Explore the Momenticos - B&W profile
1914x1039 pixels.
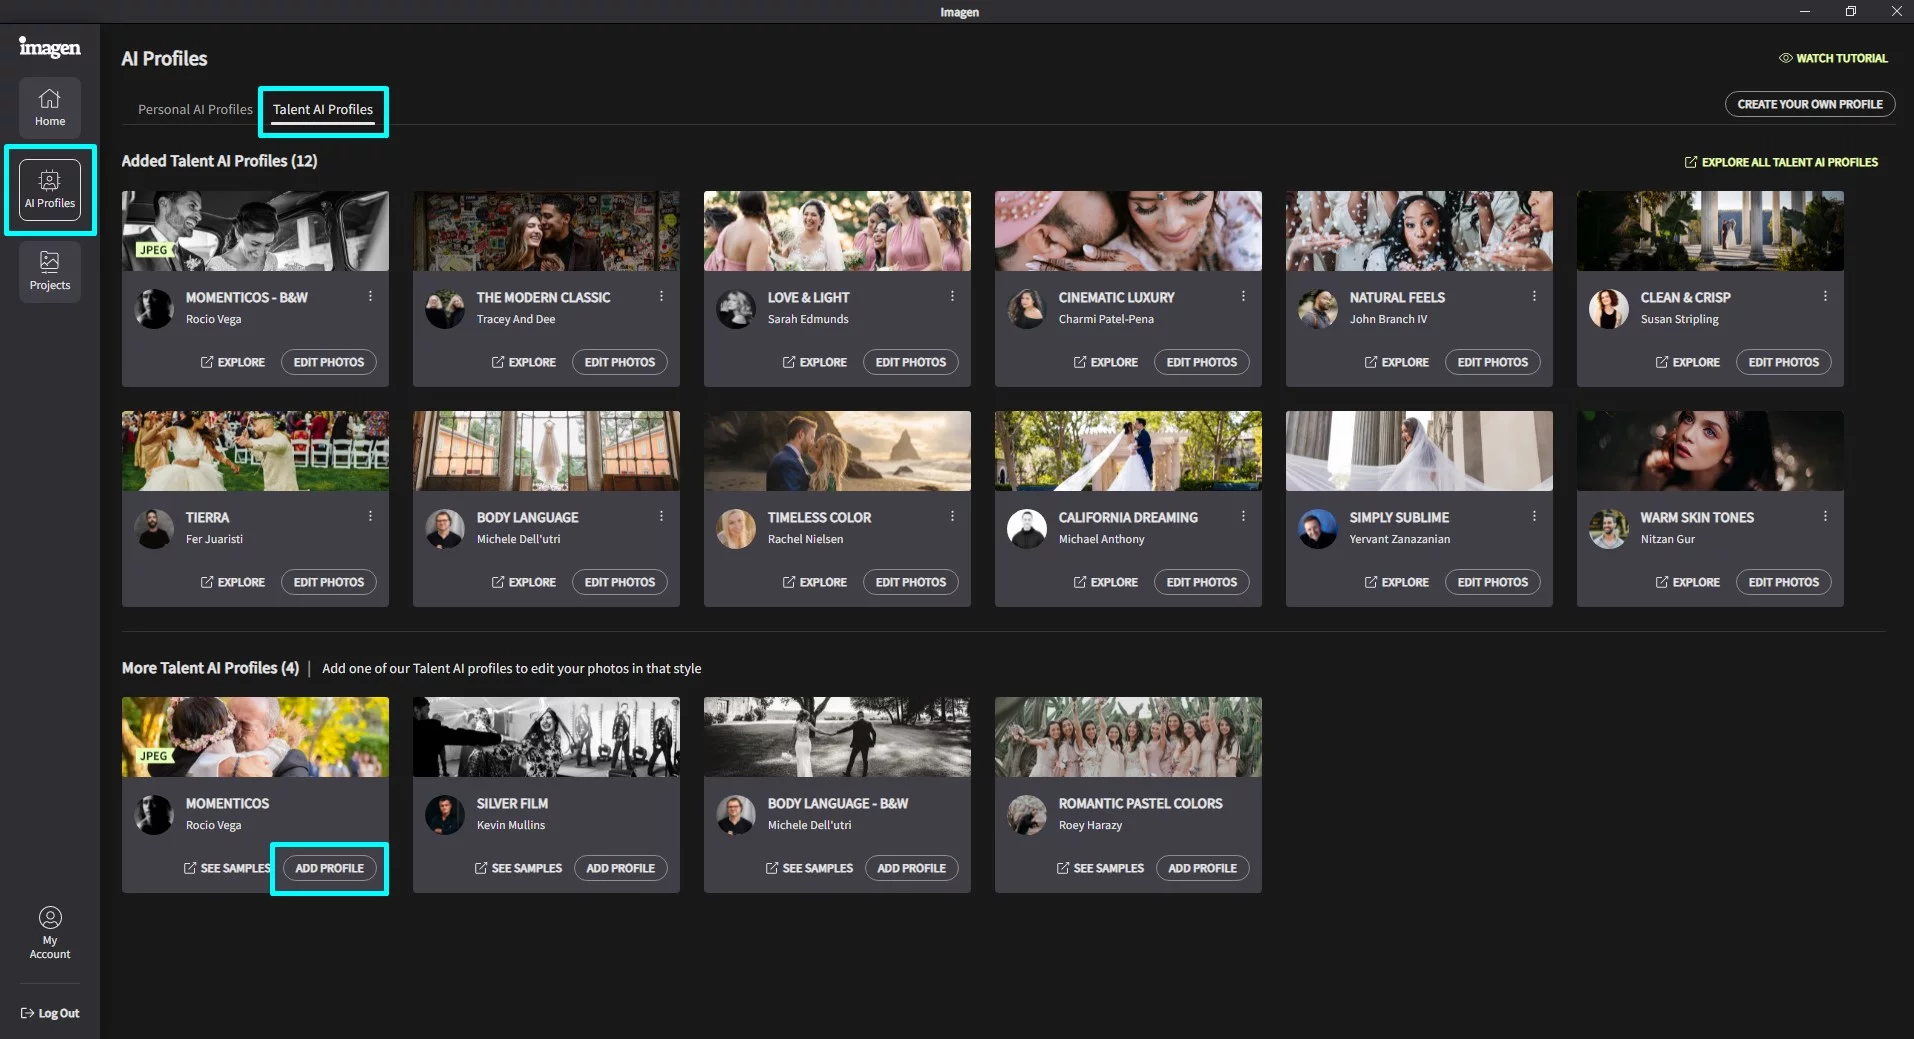233,362
